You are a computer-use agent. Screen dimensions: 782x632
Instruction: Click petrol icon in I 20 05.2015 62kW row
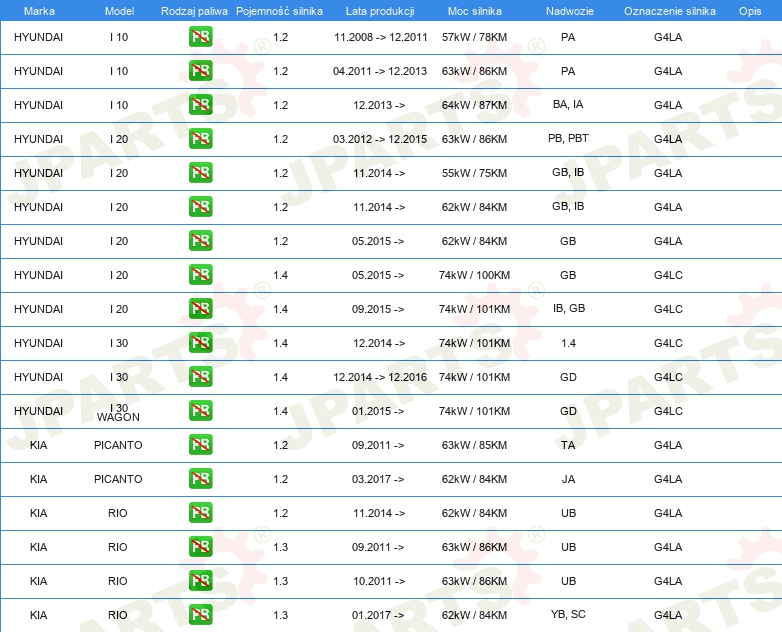[200, 240]
